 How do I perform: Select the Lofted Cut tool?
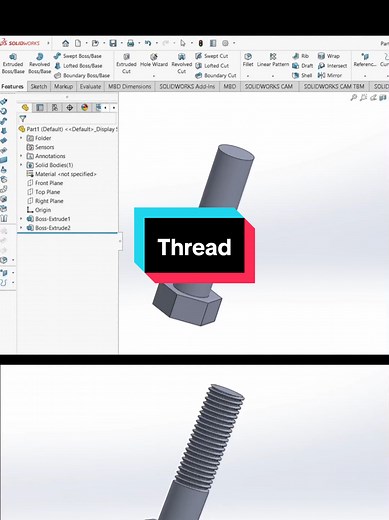212,66
